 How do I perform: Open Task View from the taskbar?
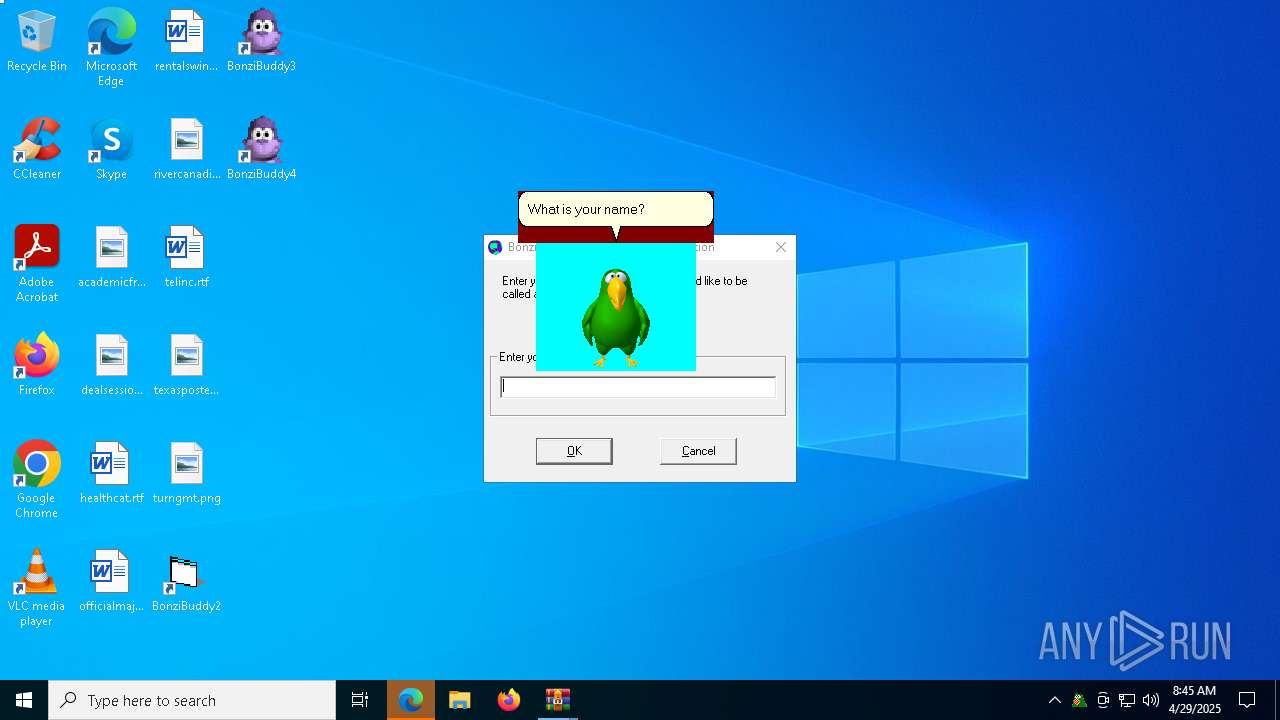[360, 700]
